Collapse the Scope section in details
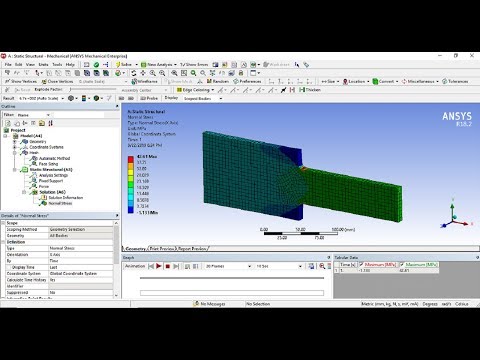 (x=3, y=223)
